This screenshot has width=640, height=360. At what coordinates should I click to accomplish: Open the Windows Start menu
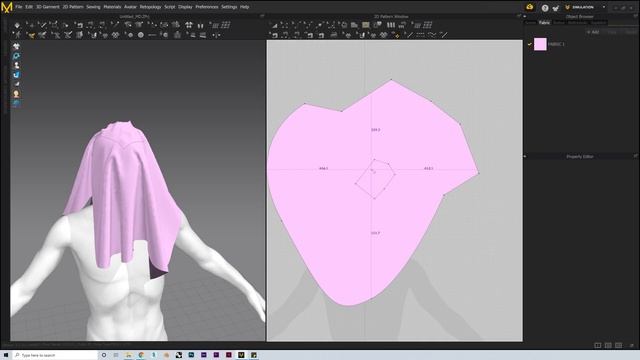6,355
